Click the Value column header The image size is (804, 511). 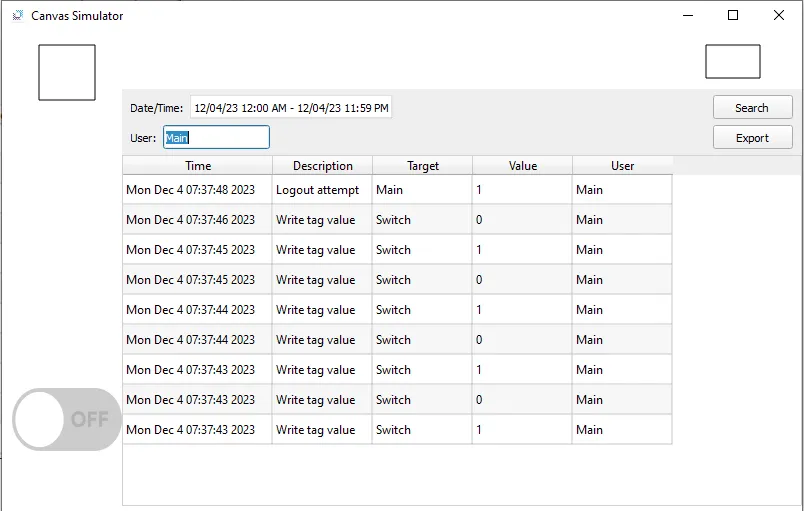click(x=522, y=166)
